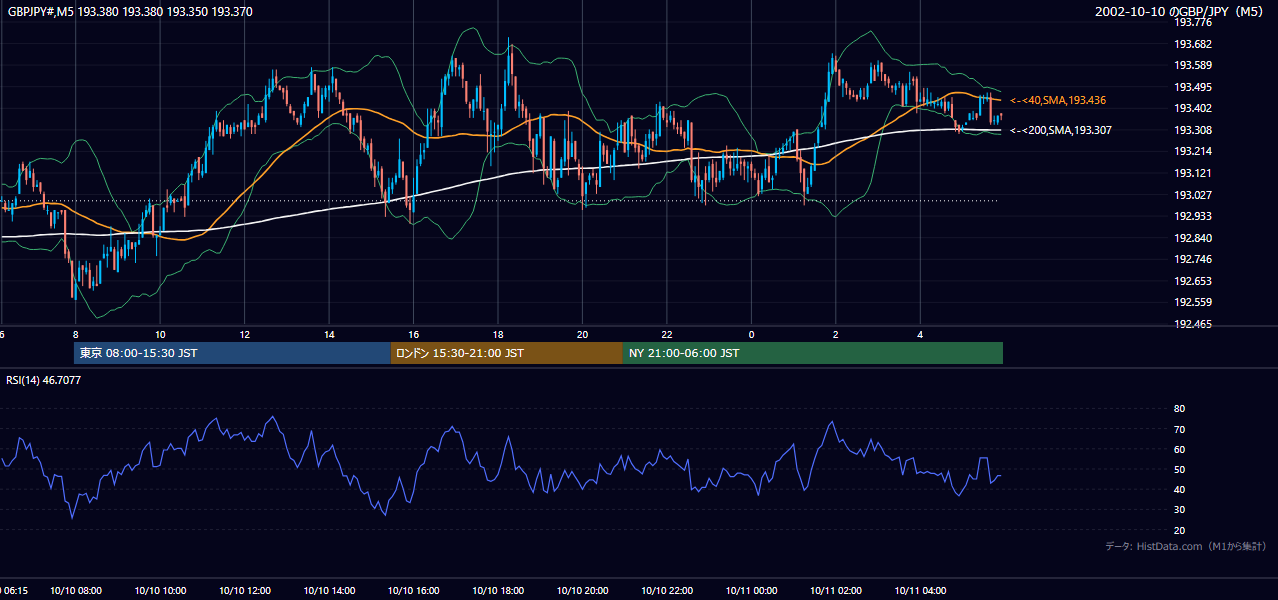Click the 193.402 price axis label
This screenshot has width=1278, height=600.
1193,109
